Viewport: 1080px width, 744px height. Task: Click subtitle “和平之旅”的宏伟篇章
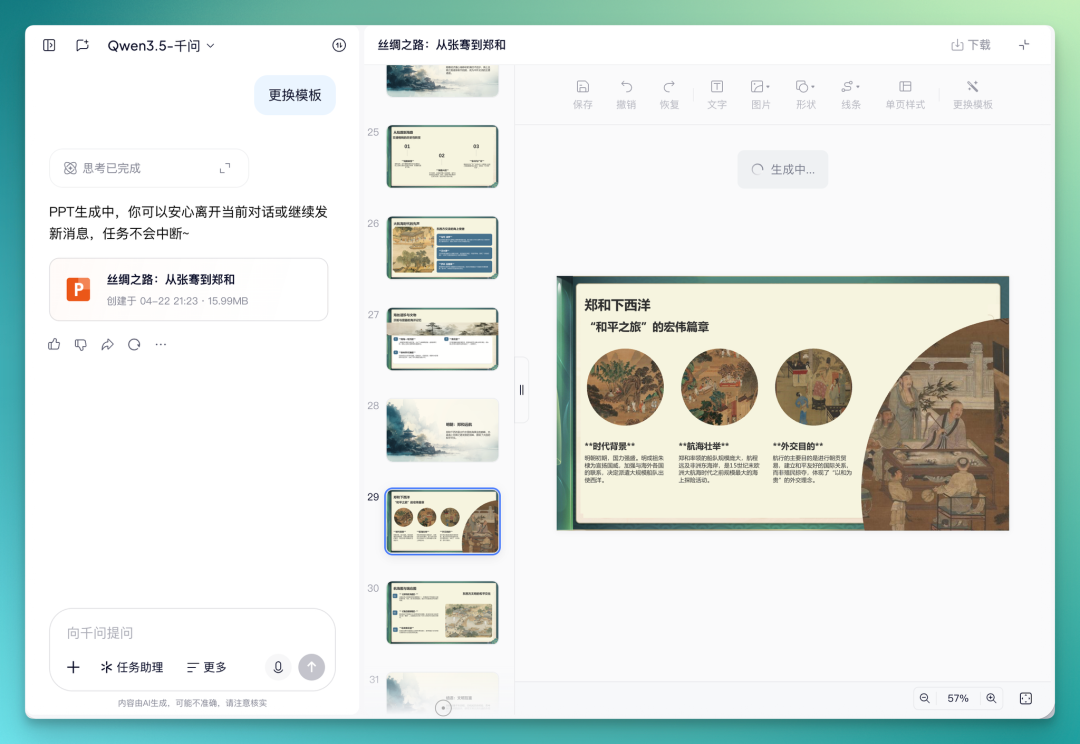(x=649, y=327)
